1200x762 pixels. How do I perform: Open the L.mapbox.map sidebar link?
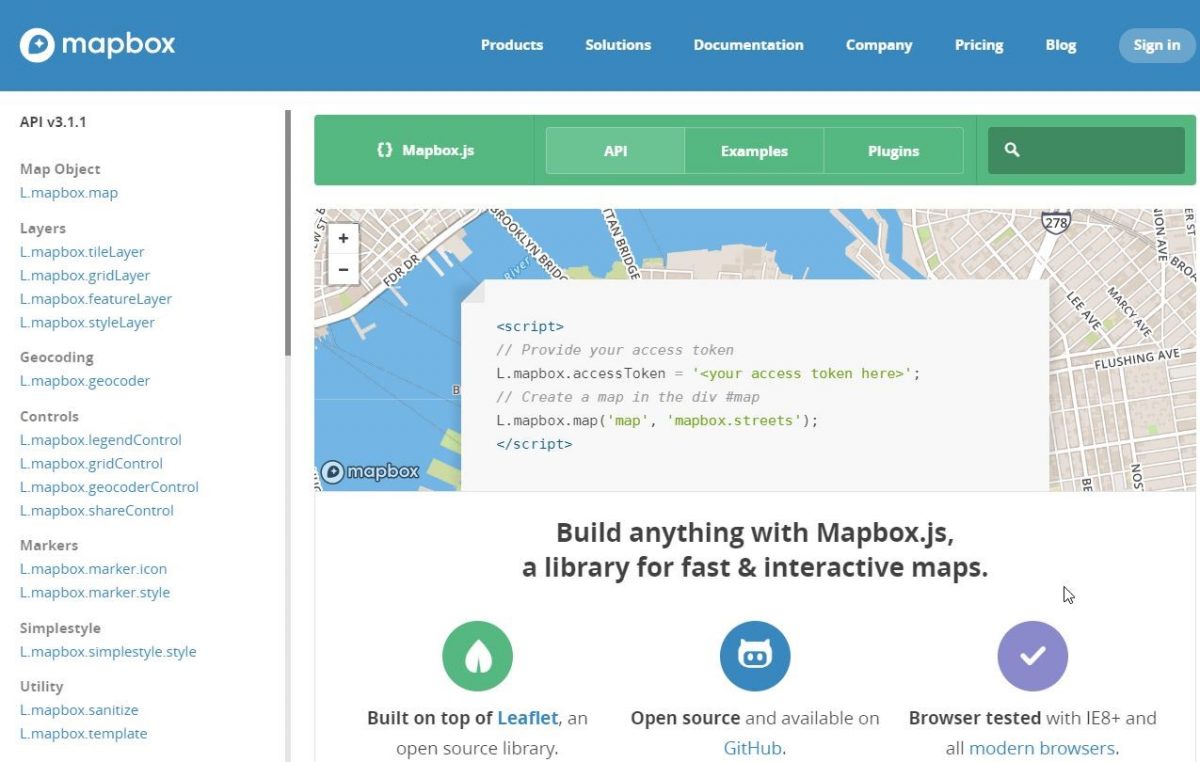coord(68,192)
